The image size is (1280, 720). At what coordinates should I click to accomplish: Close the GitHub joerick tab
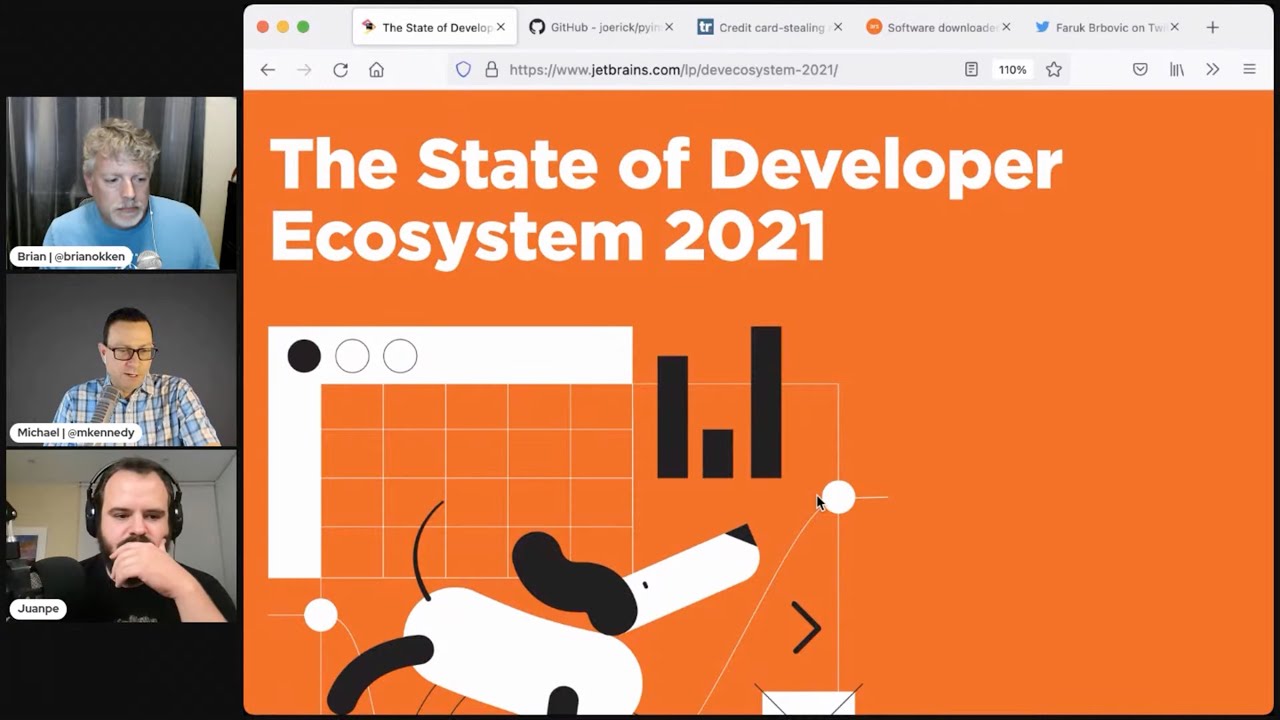click(x=669, y=27)
